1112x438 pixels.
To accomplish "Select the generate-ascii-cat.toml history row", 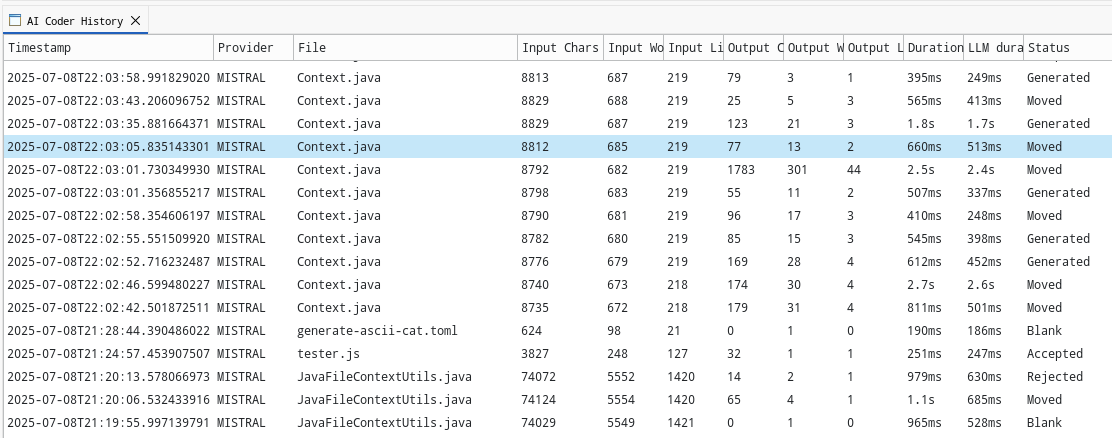I will click(x=377, y=331).
